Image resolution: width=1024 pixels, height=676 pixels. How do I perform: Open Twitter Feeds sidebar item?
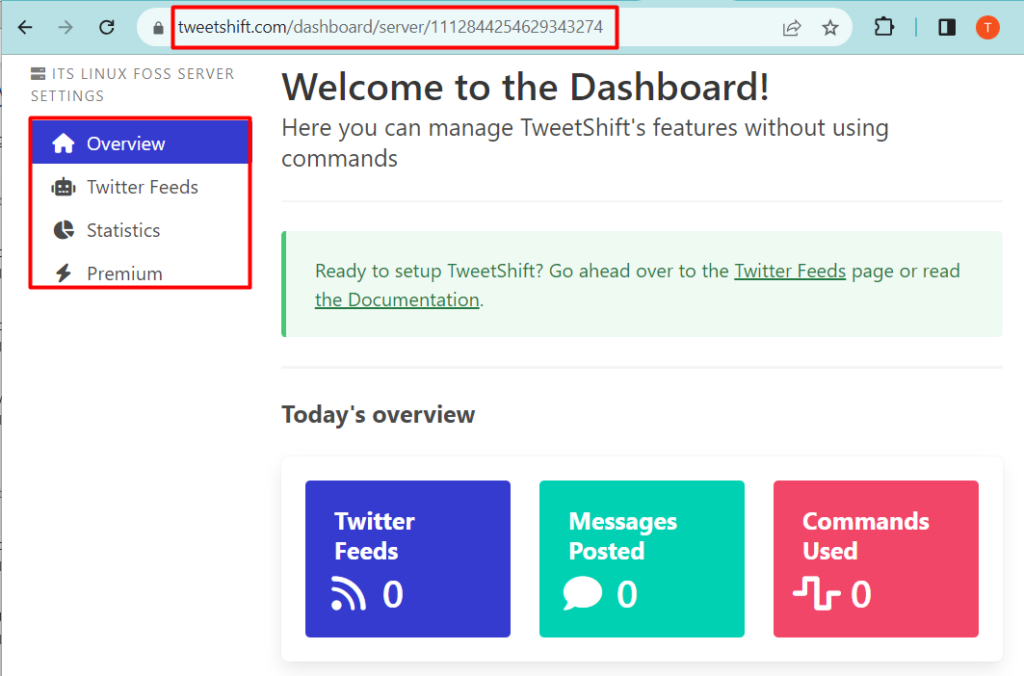point(140,187)
